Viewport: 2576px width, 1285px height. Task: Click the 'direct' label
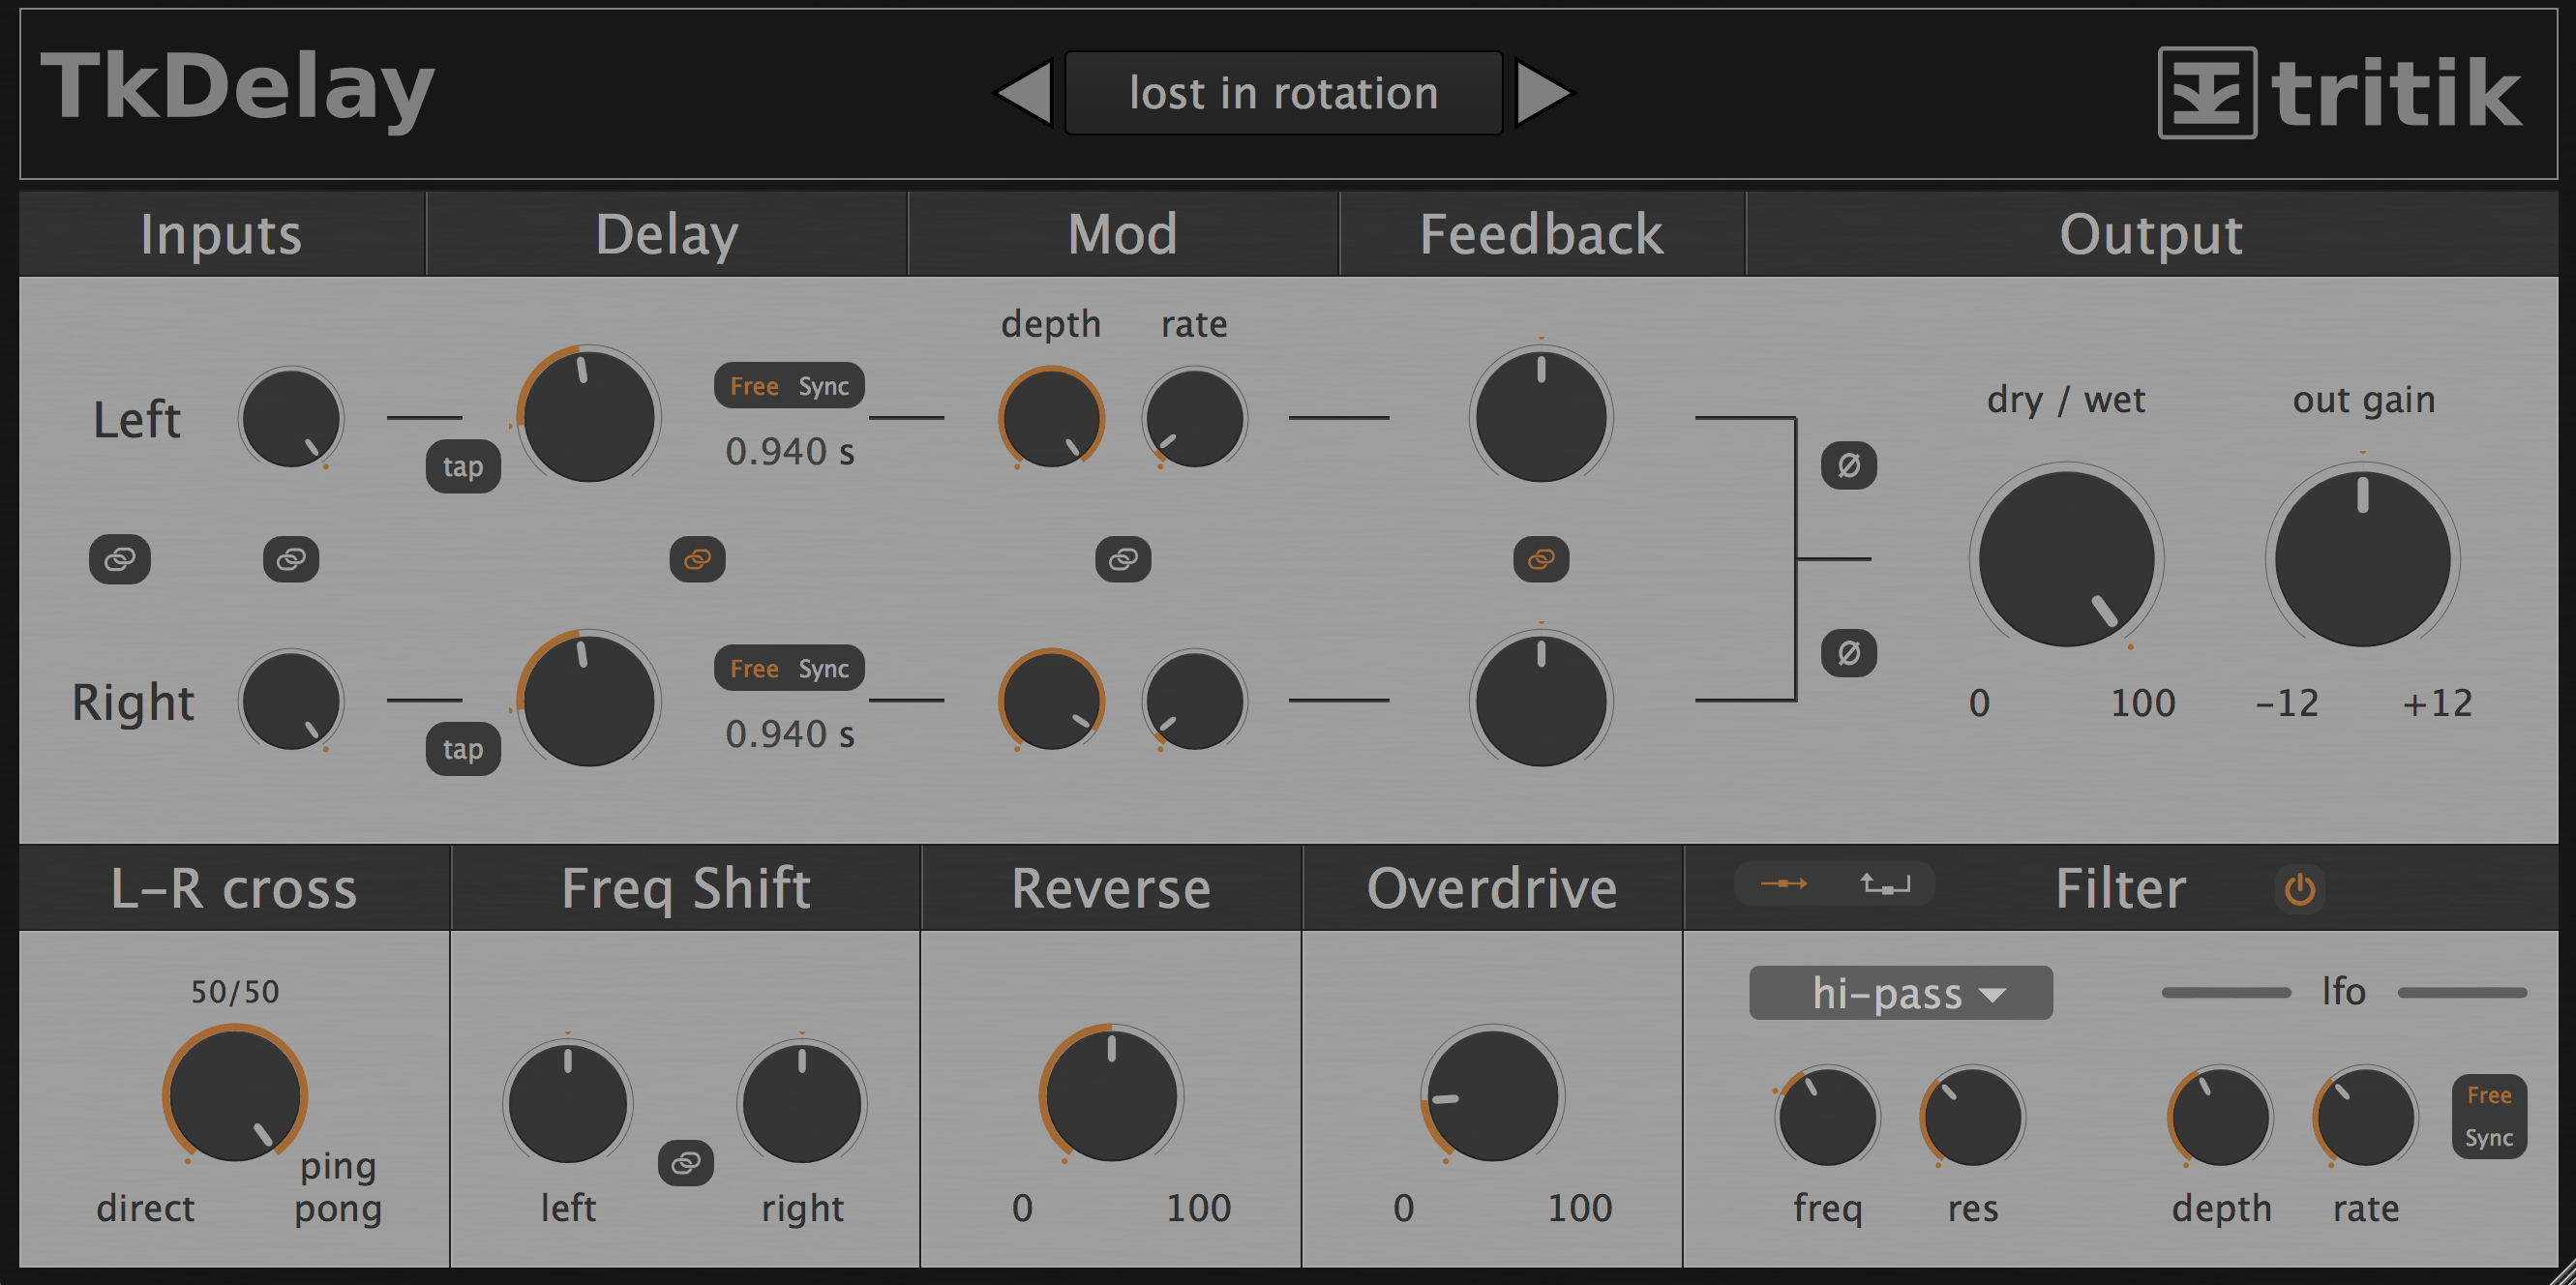click(x=145, y=1208)
